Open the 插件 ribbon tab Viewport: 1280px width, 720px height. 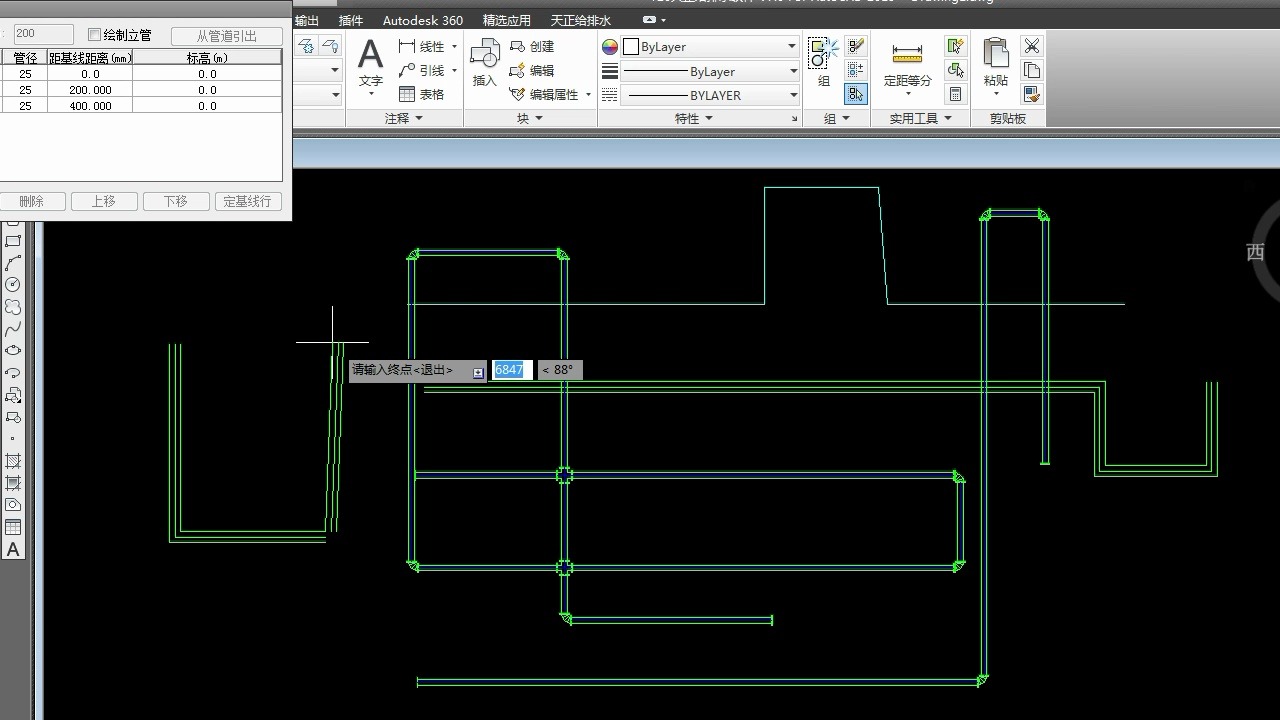point(351,20)
